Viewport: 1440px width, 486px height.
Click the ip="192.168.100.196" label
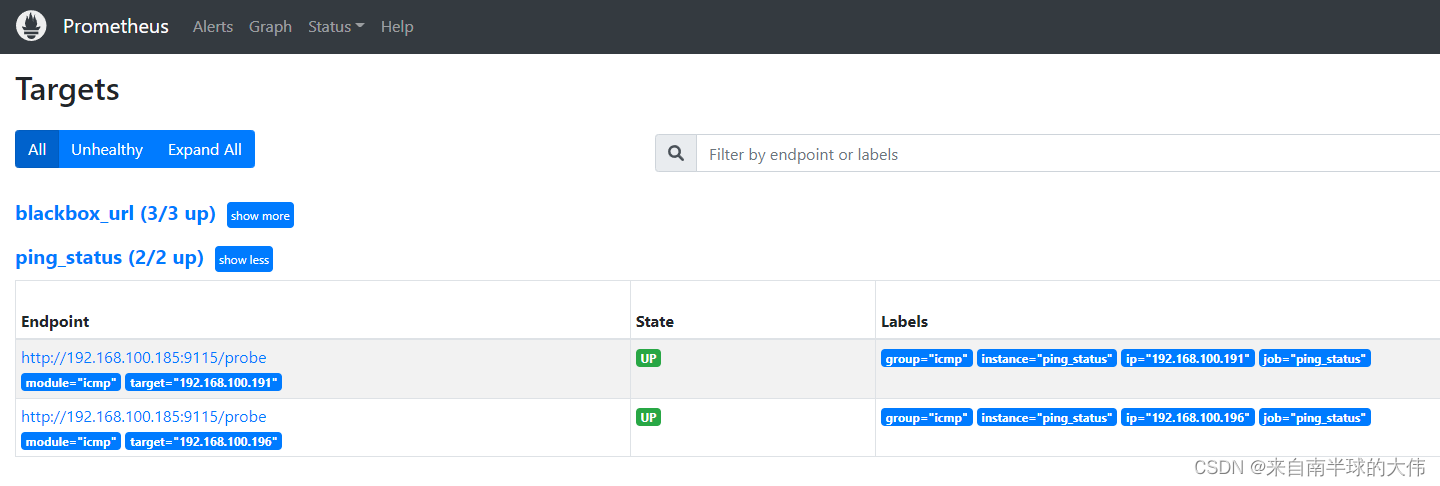tap(1188, 417)
